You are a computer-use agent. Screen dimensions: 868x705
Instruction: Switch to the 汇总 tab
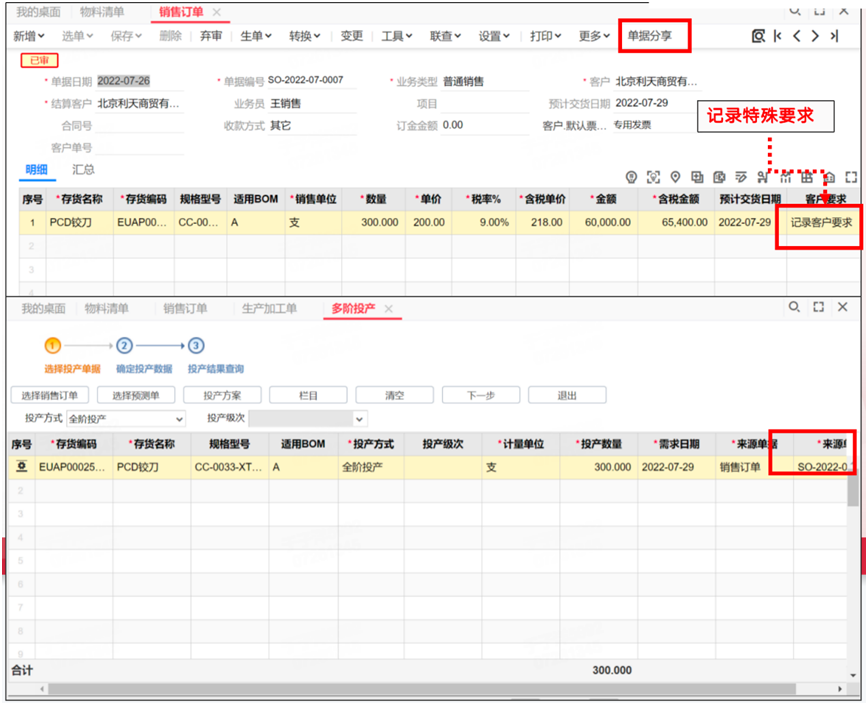tap(84, 170)
